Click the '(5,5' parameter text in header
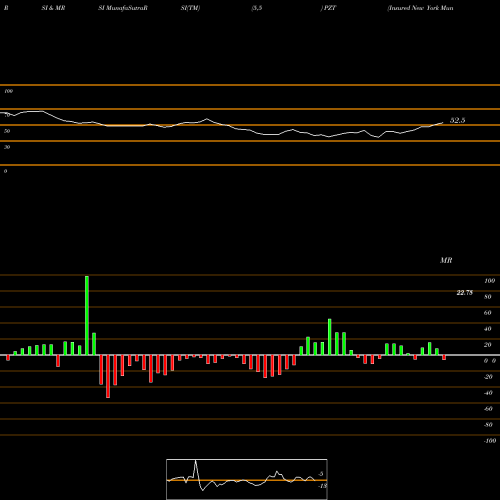 tap(257, 8)
